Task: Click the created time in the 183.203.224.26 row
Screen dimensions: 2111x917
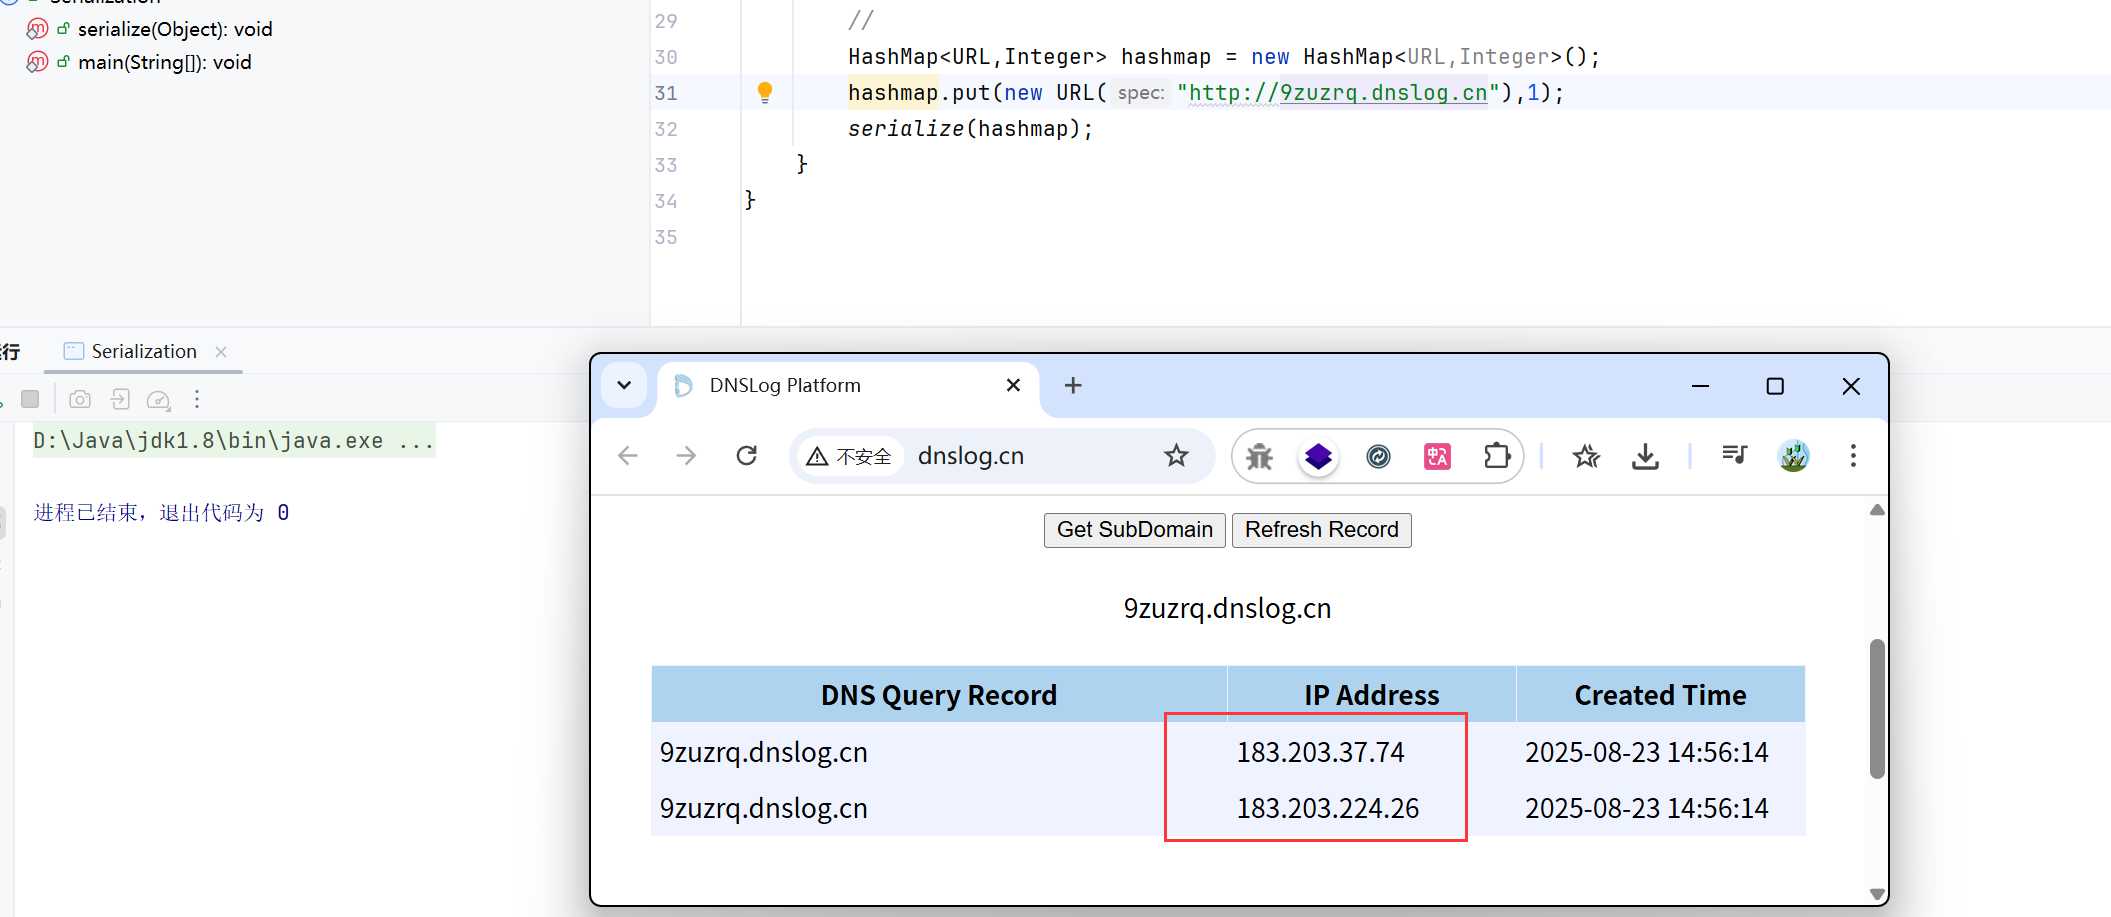Action: pos(1647,808)
